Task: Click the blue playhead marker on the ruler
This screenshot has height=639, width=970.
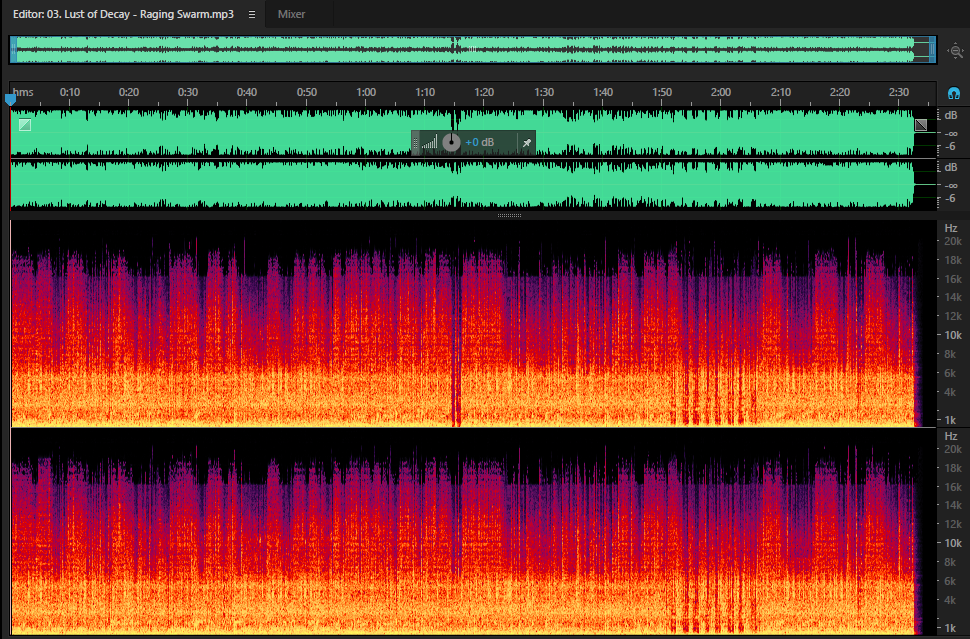Action: pos(10,99)
